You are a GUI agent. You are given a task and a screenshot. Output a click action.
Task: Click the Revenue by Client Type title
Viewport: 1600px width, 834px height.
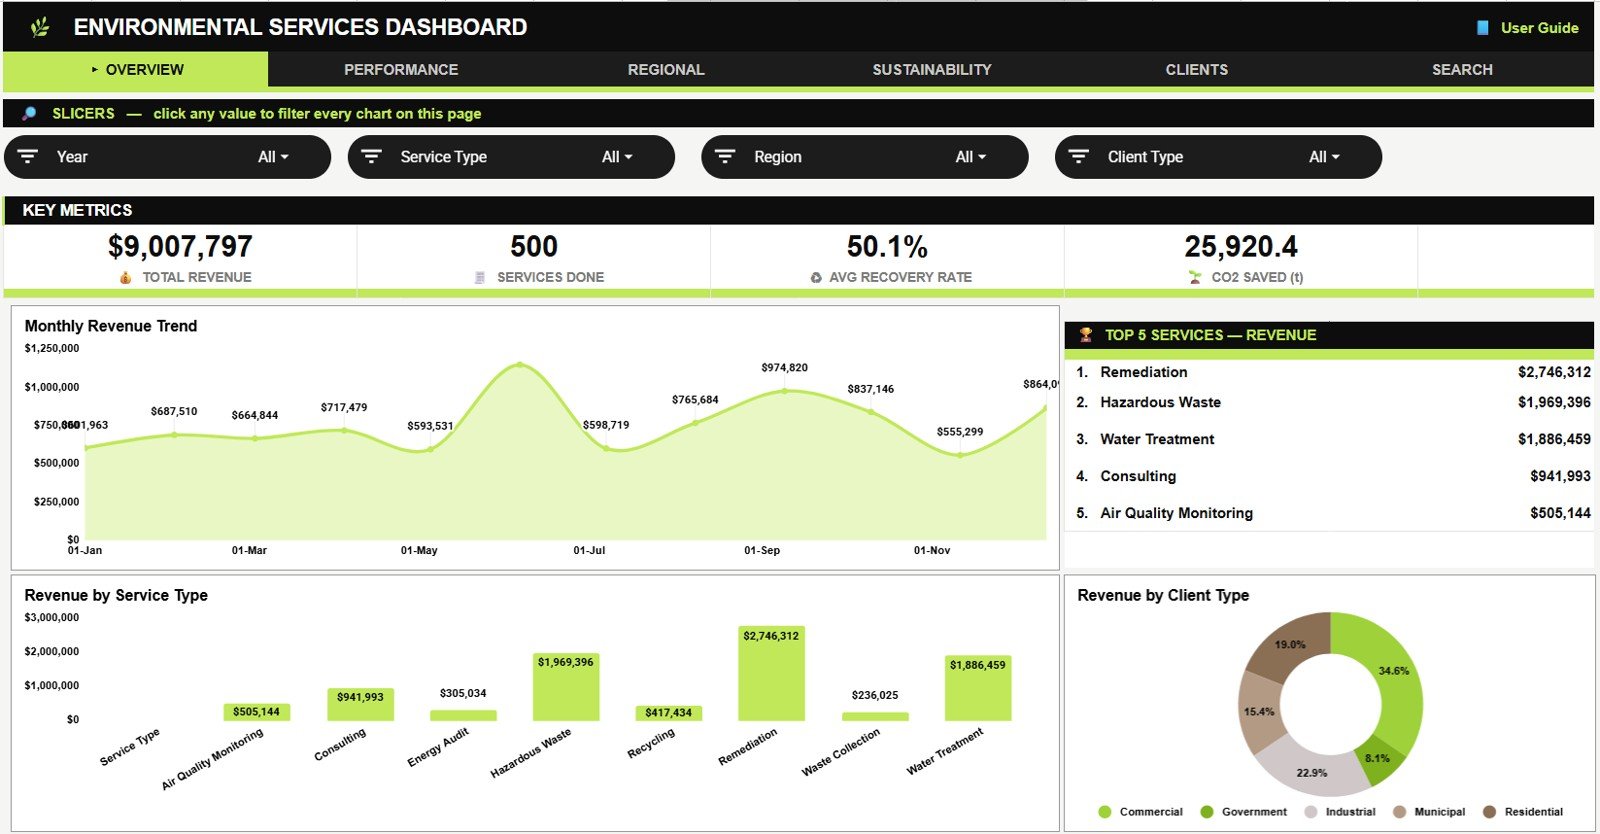click(x=1163, y=595)
